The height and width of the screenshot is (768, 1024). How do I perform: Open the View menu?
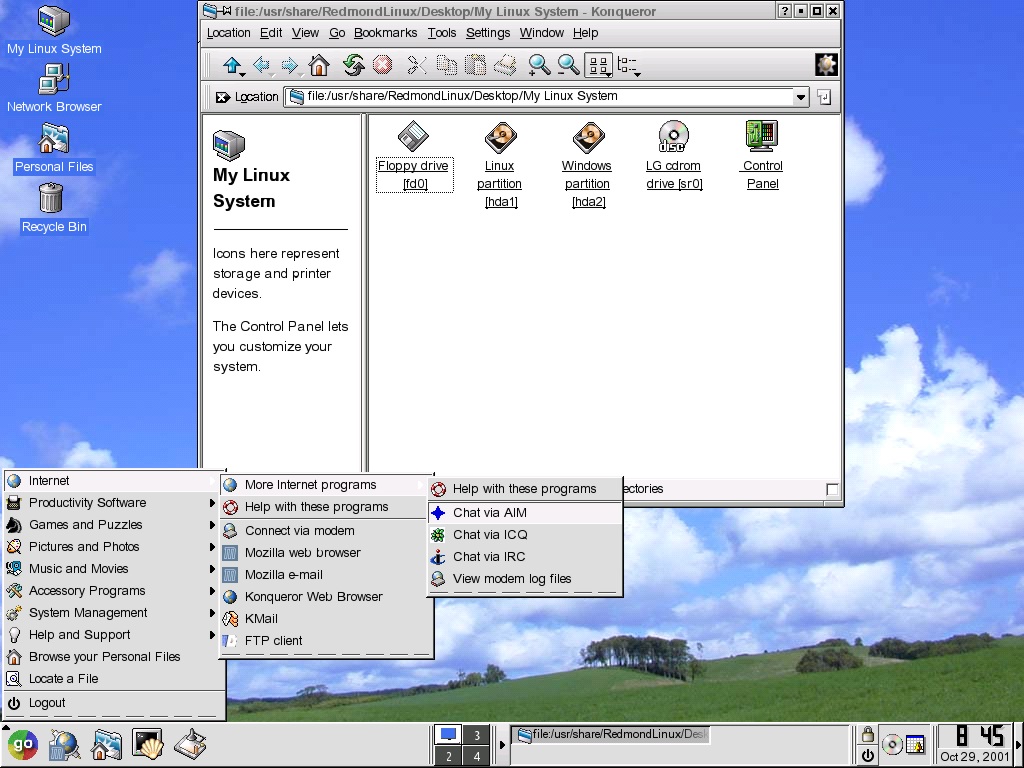(x=305, y=33)
